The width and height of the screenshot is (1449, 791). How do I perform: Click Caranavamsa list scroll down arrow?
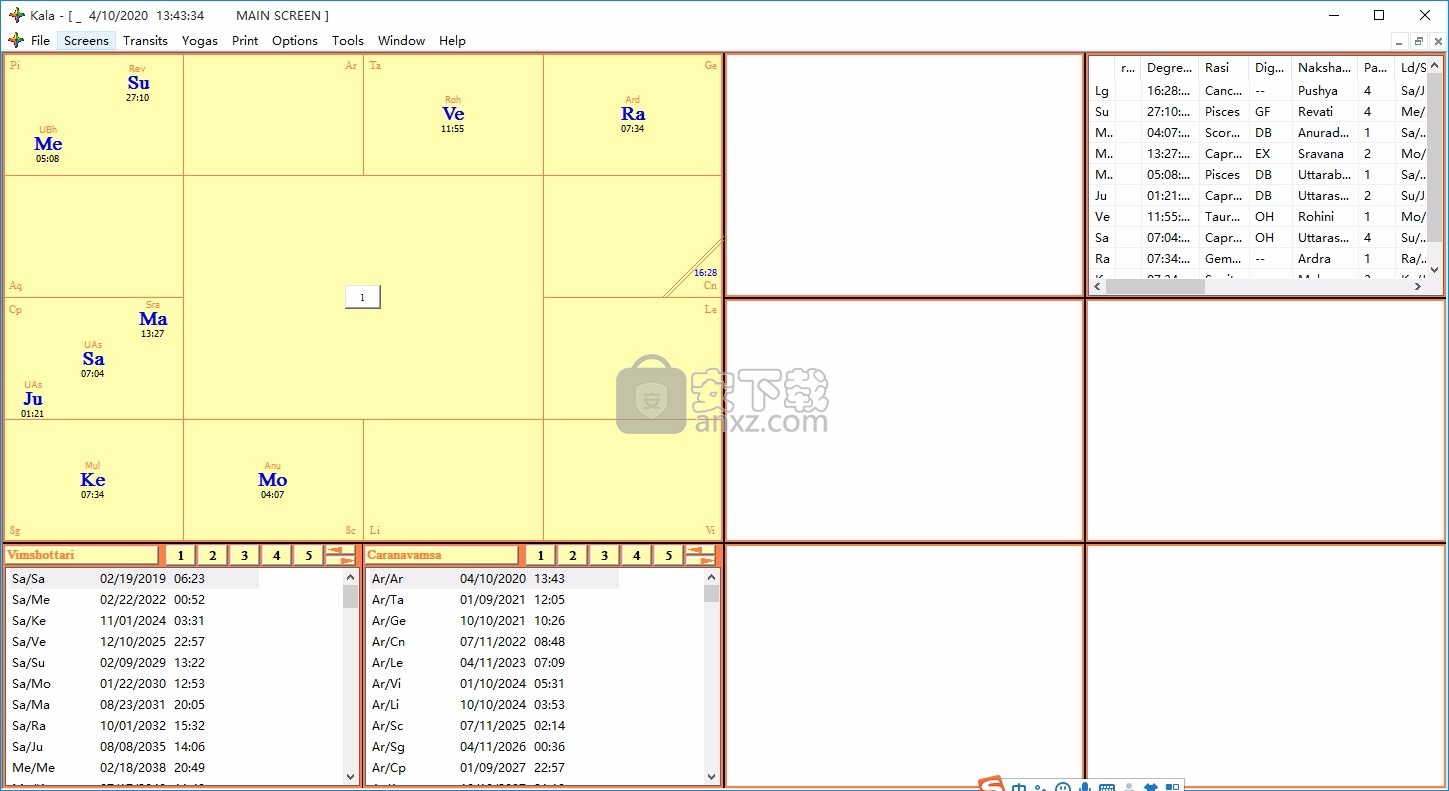[x=711, y=777]
